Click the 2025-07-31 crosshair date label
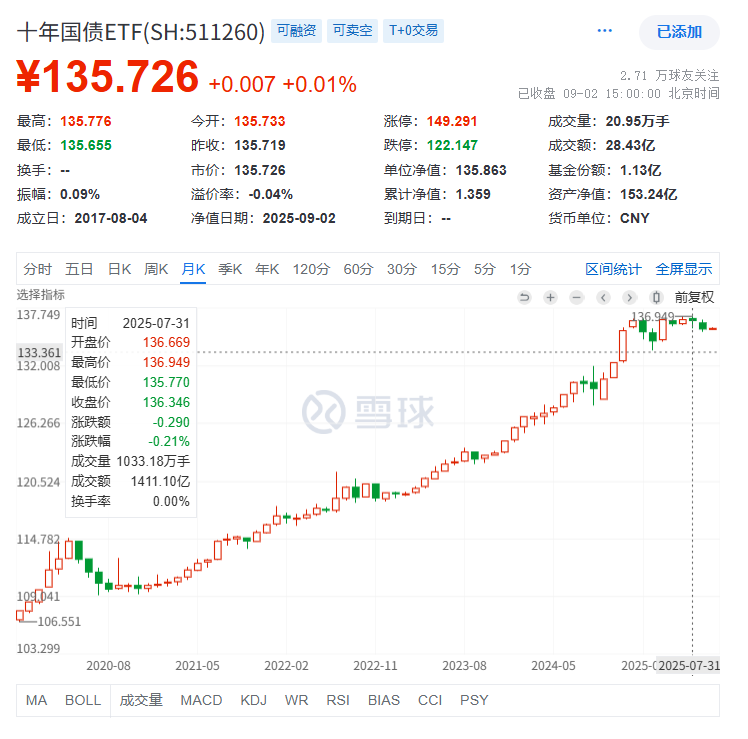This screenshot has width=748, height=739. tap(688, 666)
